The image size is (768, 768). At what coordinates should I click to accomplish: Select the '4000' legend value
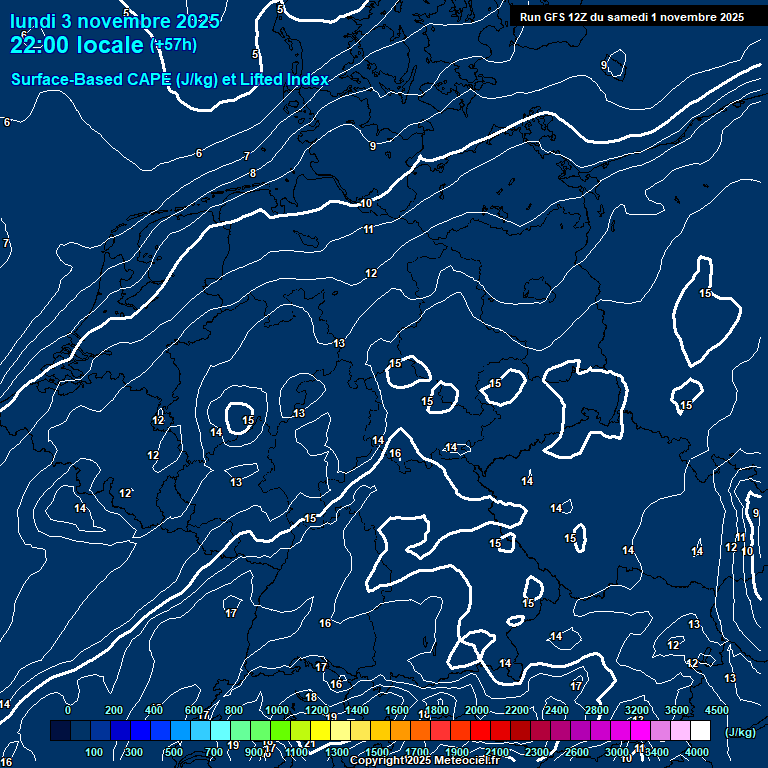click(696, 752)
